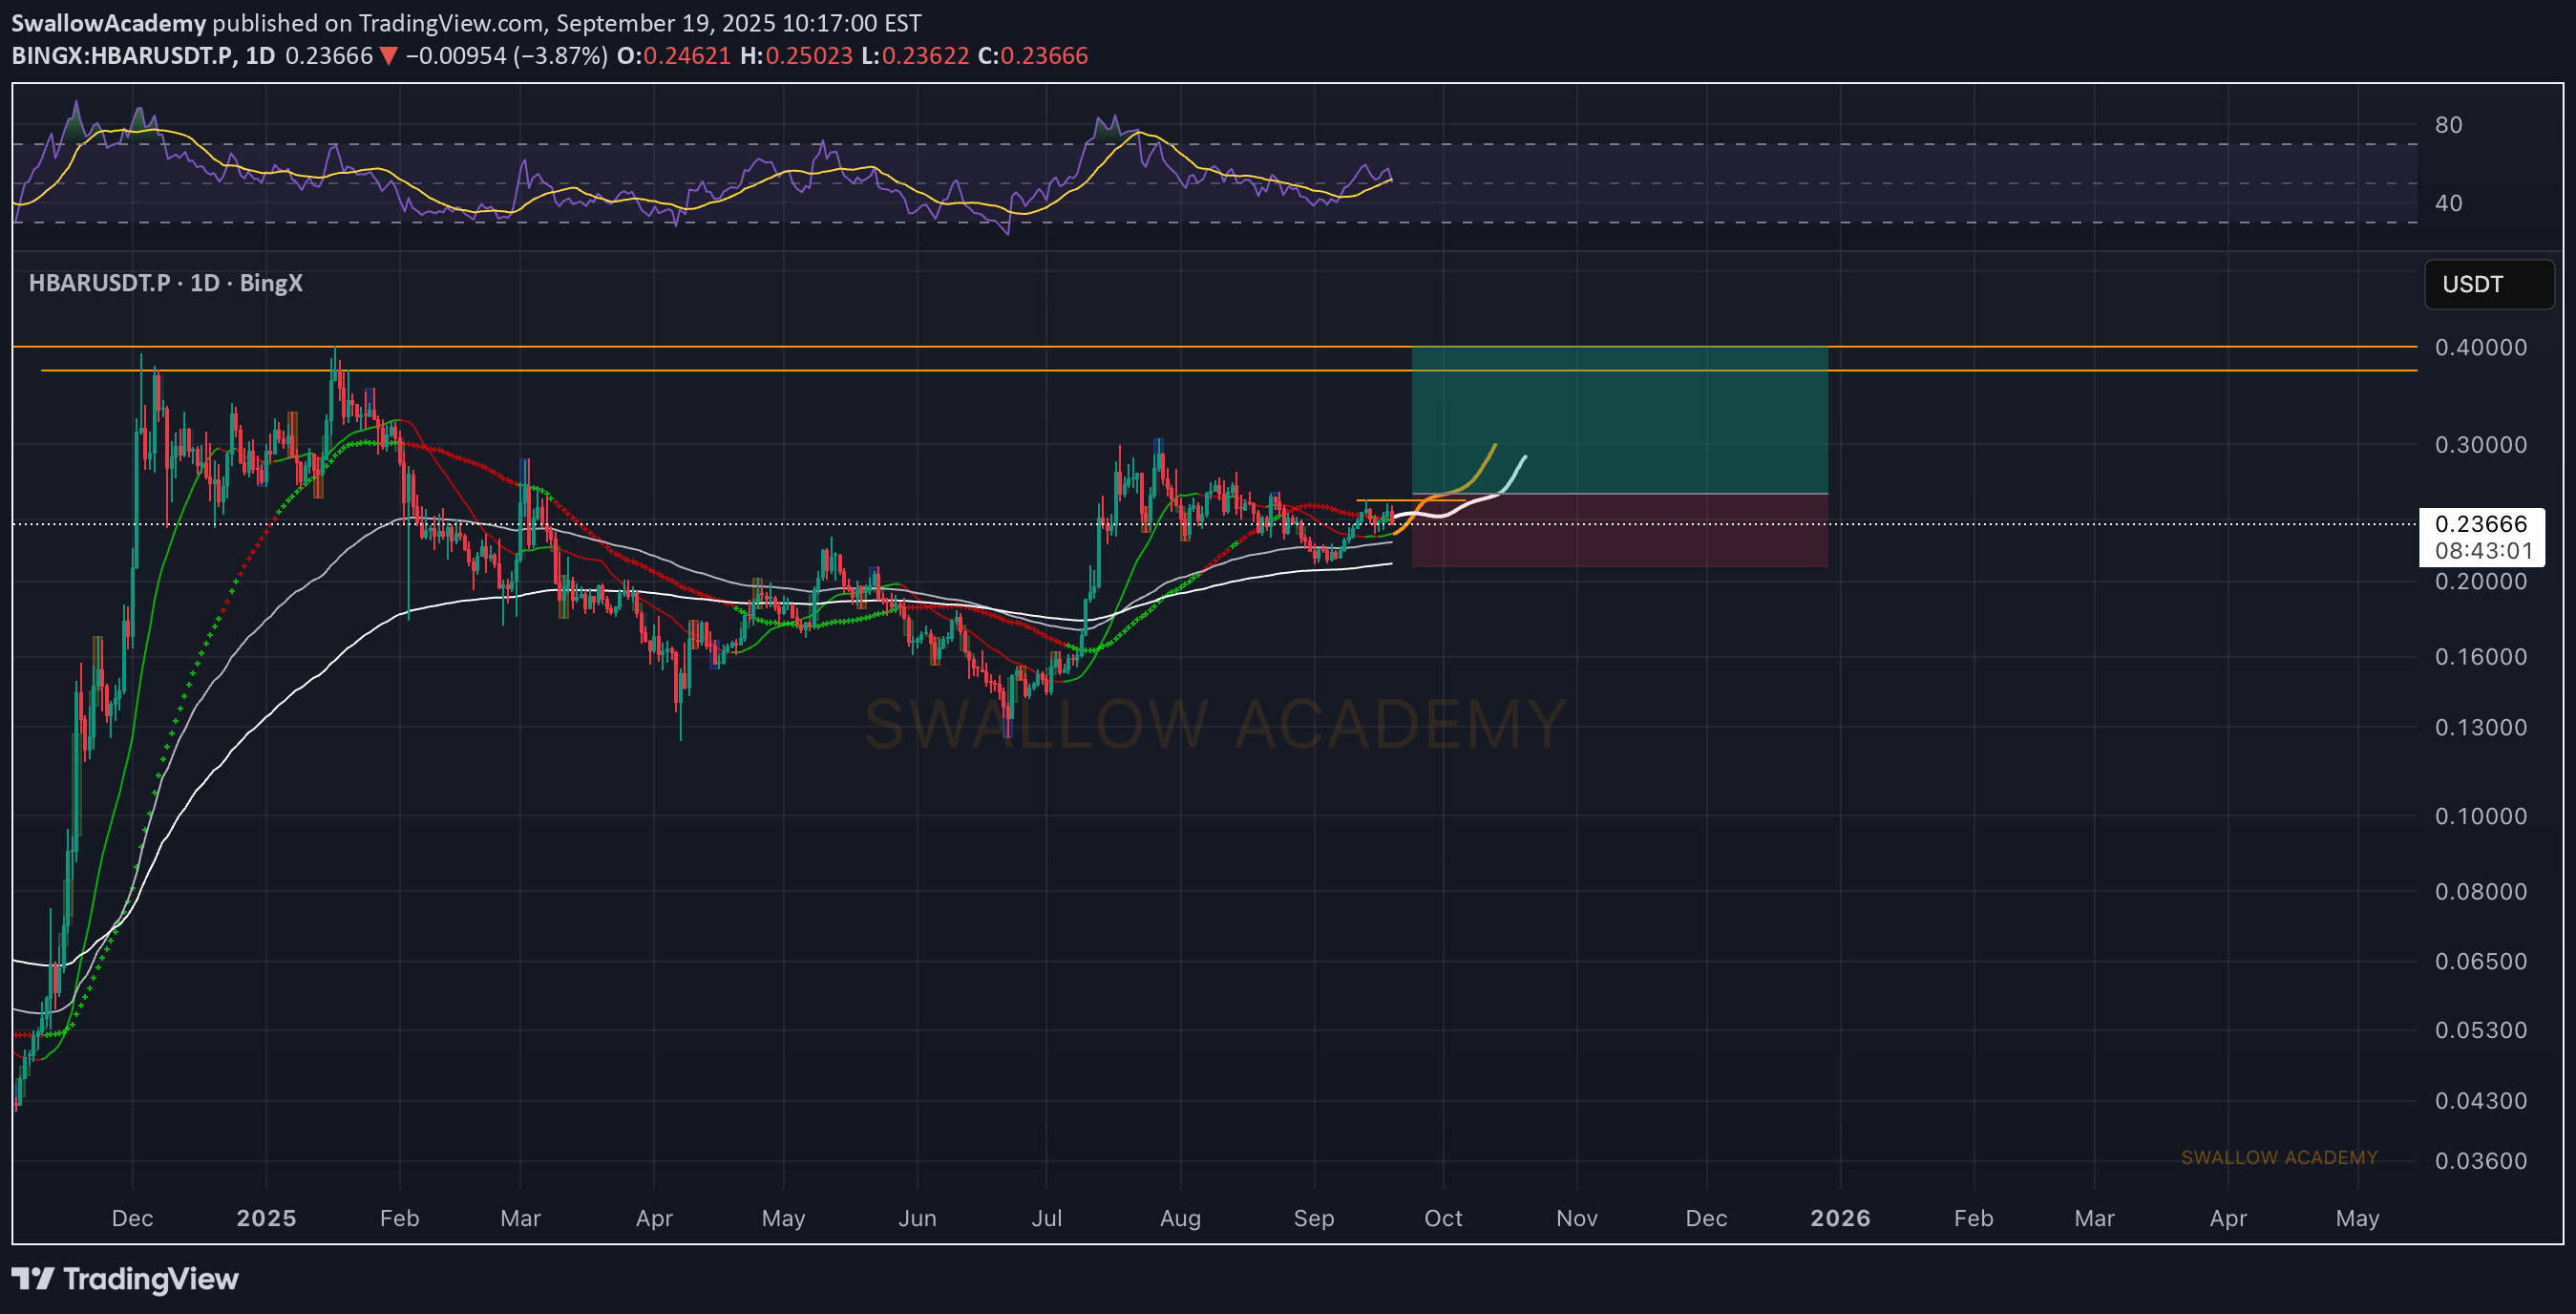Click the 0.06500 price axis label
2576x1314 pixels.
pyautogui.click(x=2481, y=961)
